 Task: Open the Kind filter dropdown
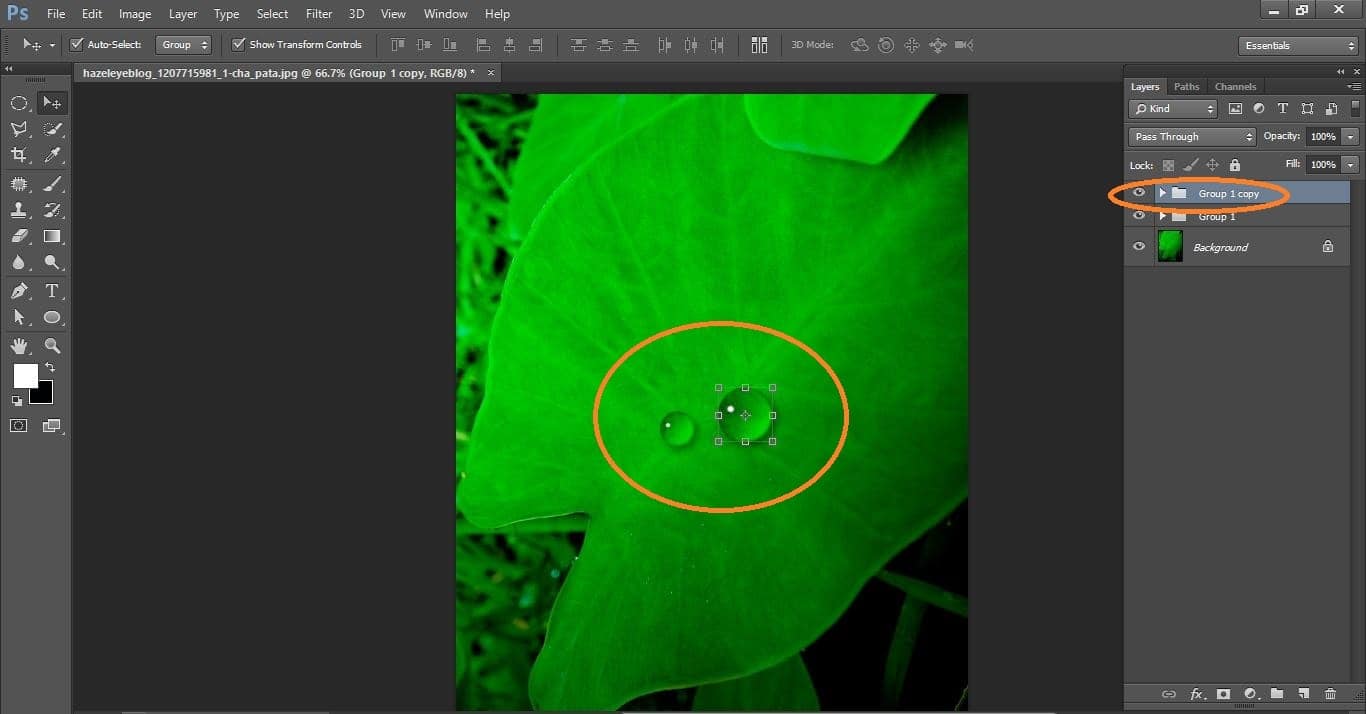(1171, 108)
